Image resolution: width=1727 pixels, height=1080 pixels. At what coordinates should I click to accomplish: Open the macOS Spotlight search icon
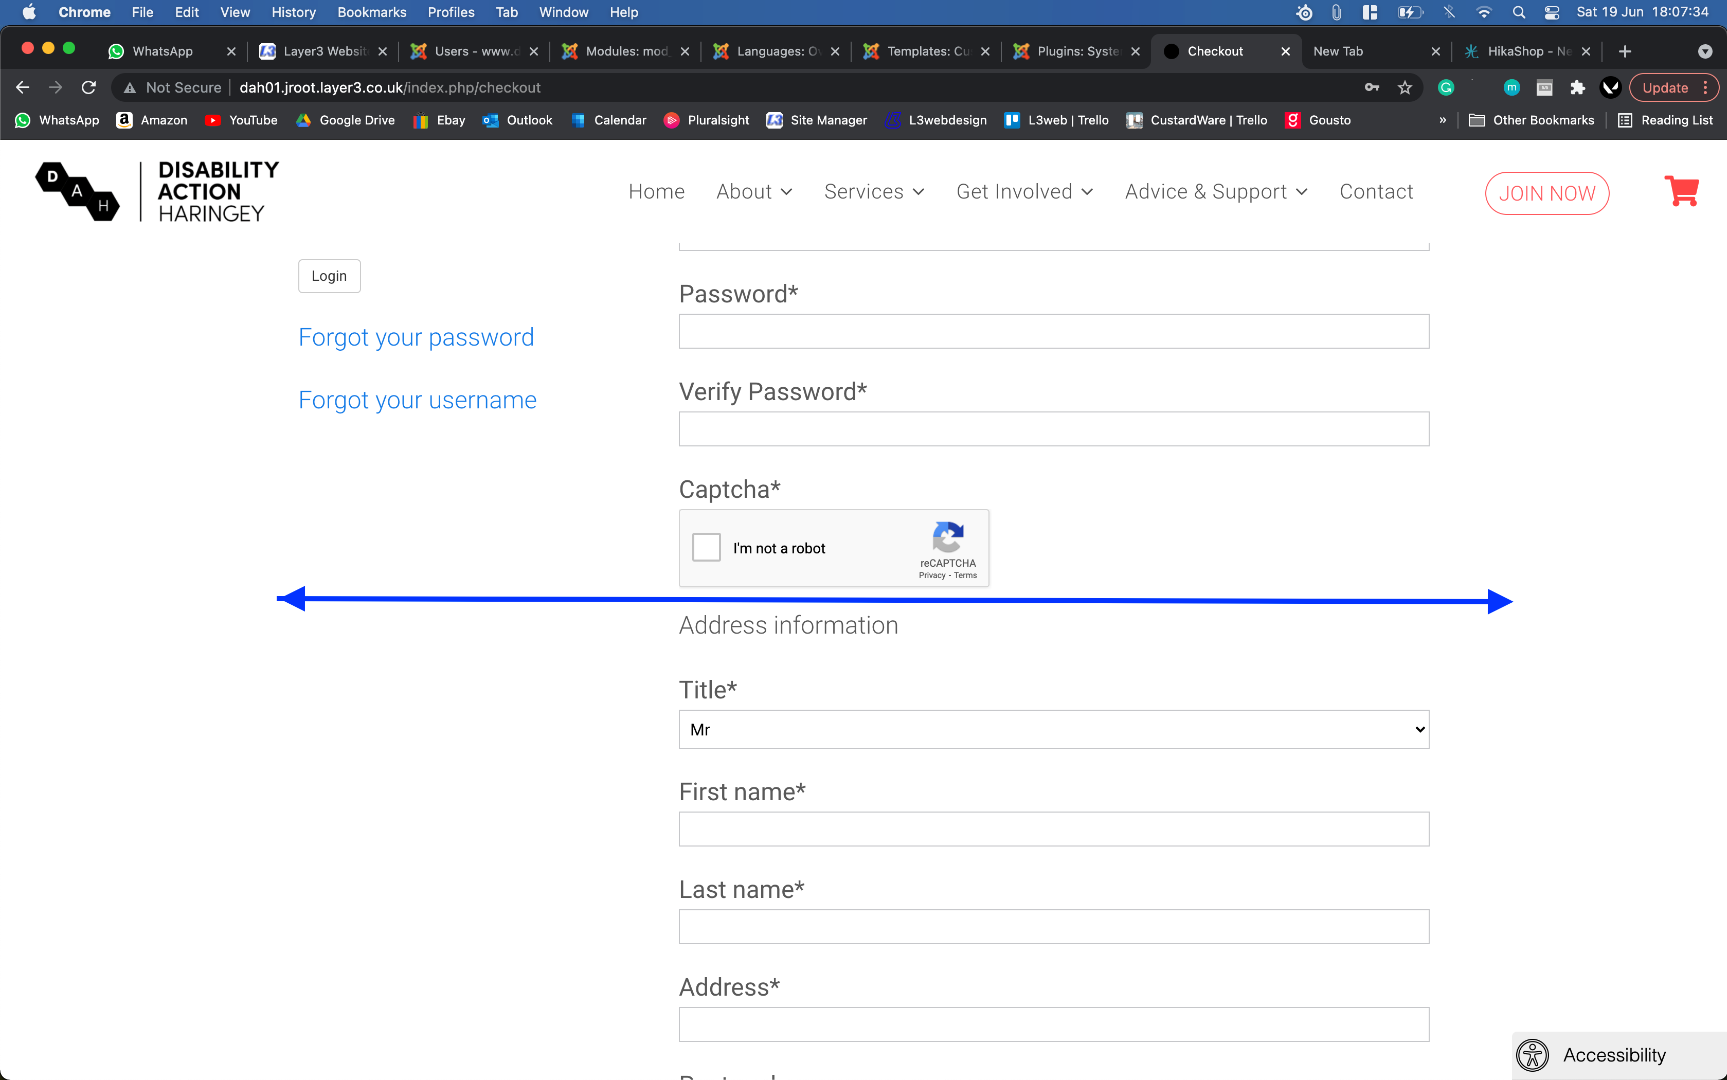[1519, 12]
